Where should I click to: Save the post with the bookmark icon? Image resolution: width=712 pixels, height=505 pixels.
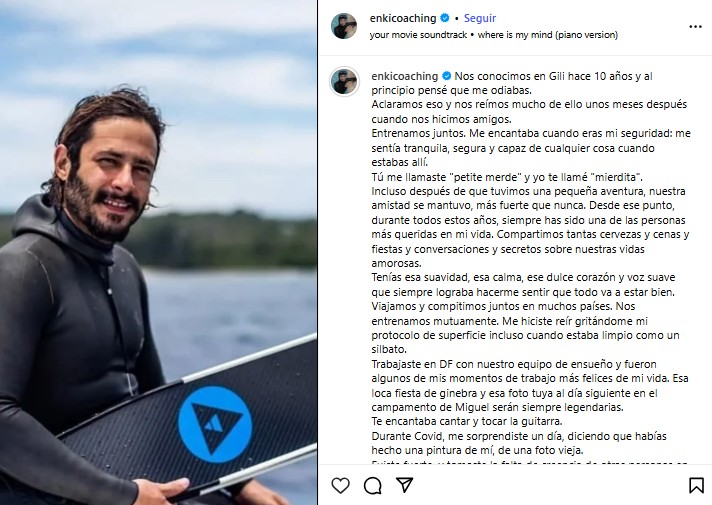click(696, 485)
